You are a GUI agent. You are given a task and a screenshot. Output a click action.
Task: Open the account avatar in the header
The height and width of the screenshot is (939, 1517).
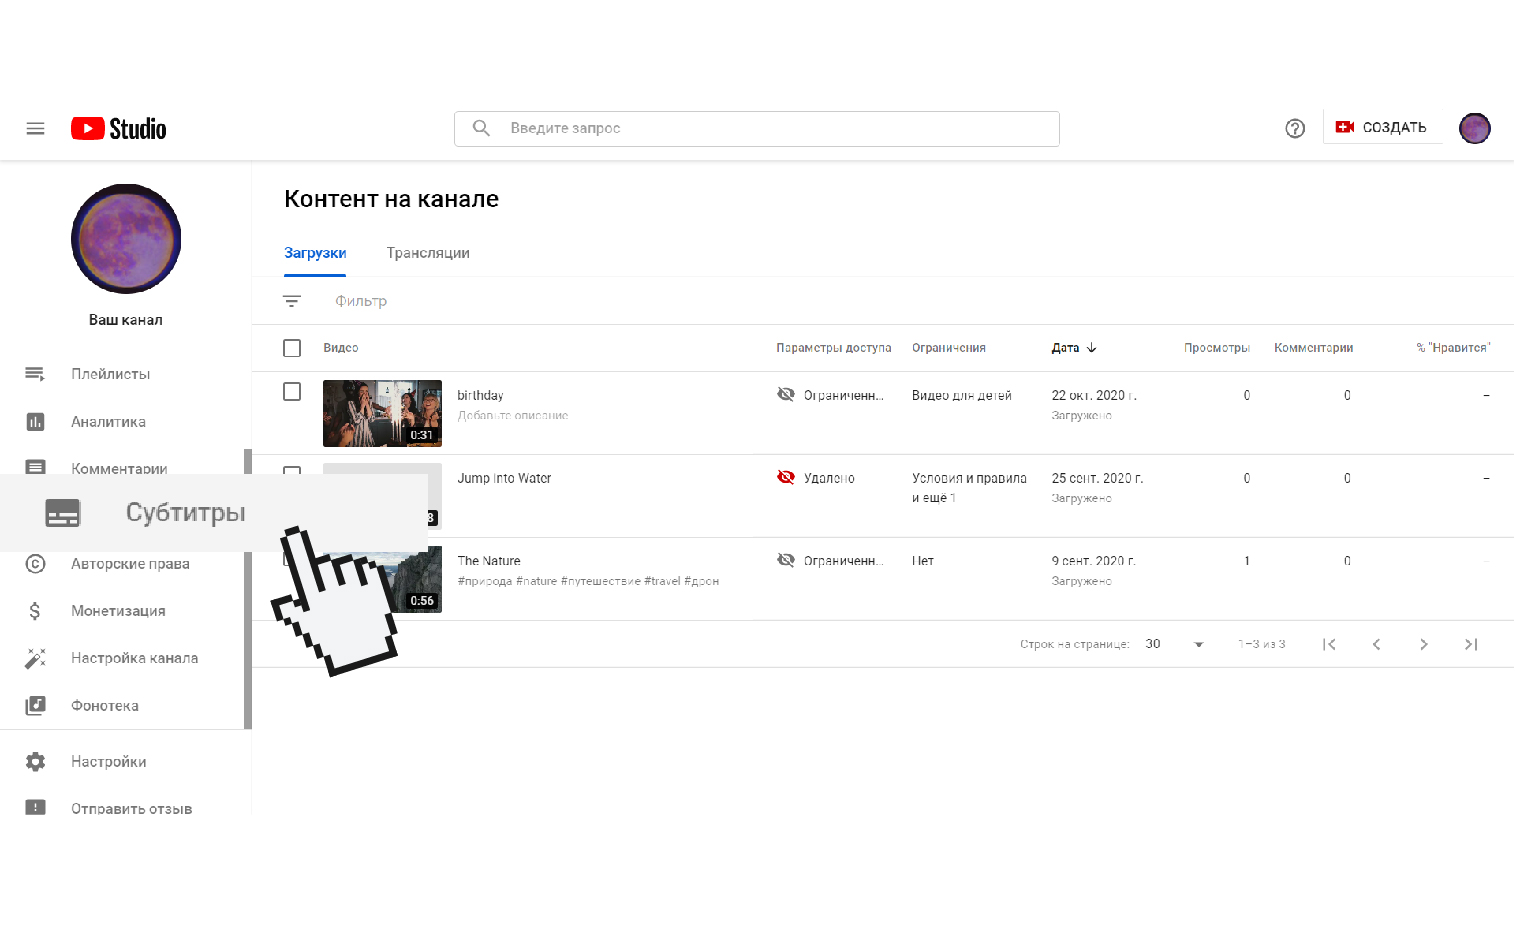pos(1474,128)
